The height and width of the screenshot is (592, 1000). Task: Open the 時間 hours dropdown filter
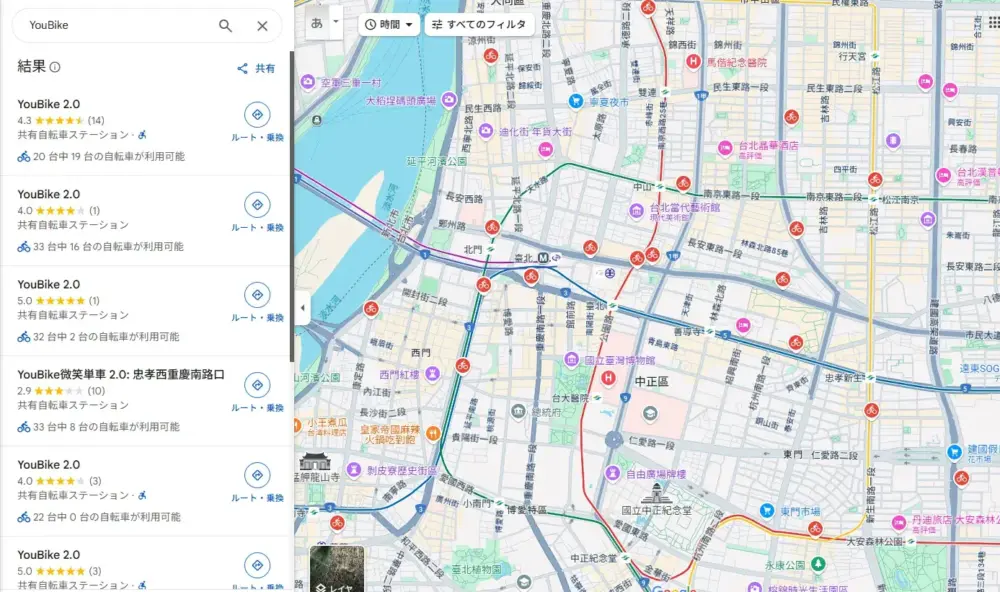(389, 24)
